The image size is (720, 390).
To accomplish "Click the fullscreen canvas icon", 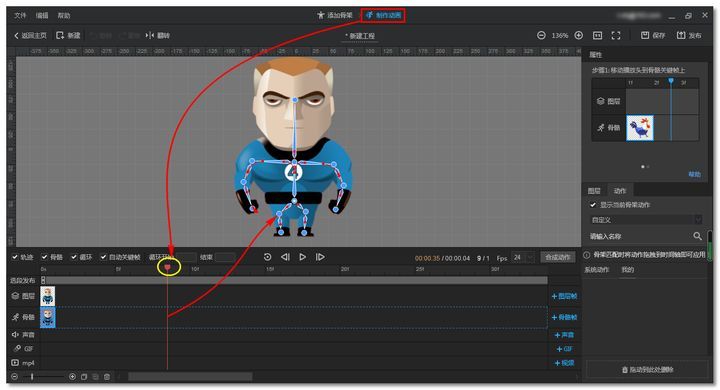I will coord(616,35).
